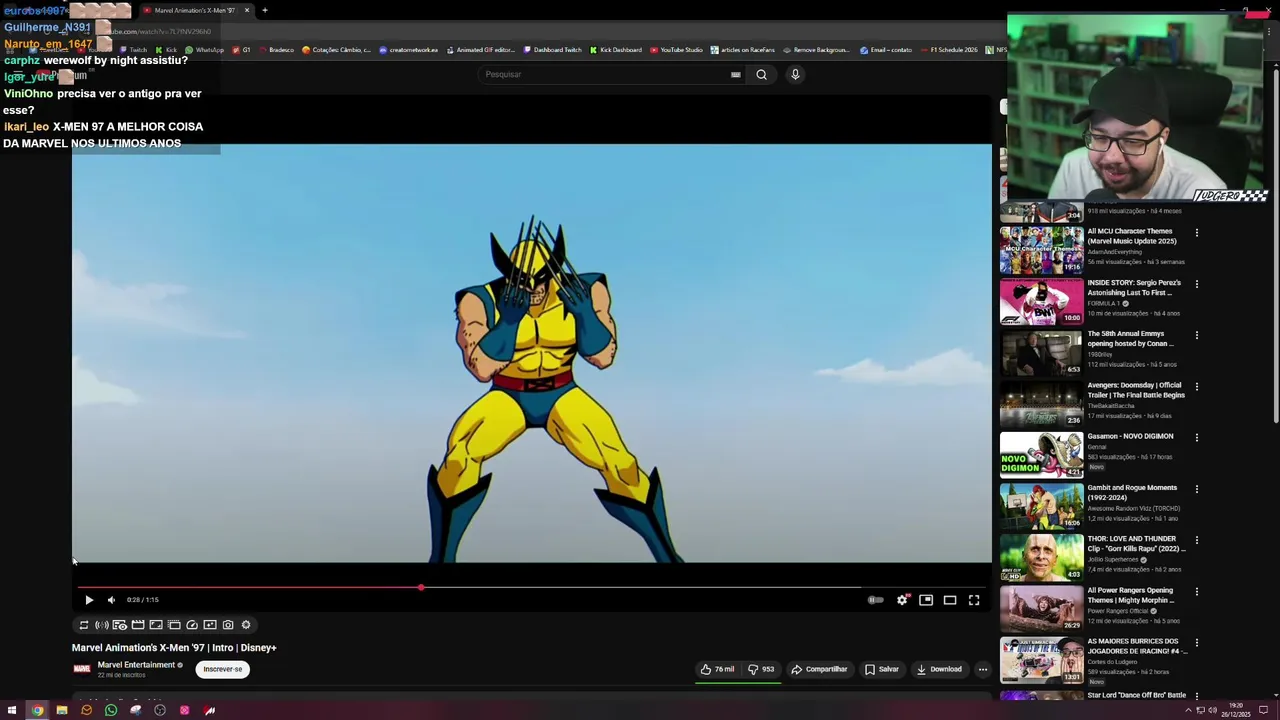Open player settings gear menu
This screenshot has width=1280, height=720.
(902, 600)
